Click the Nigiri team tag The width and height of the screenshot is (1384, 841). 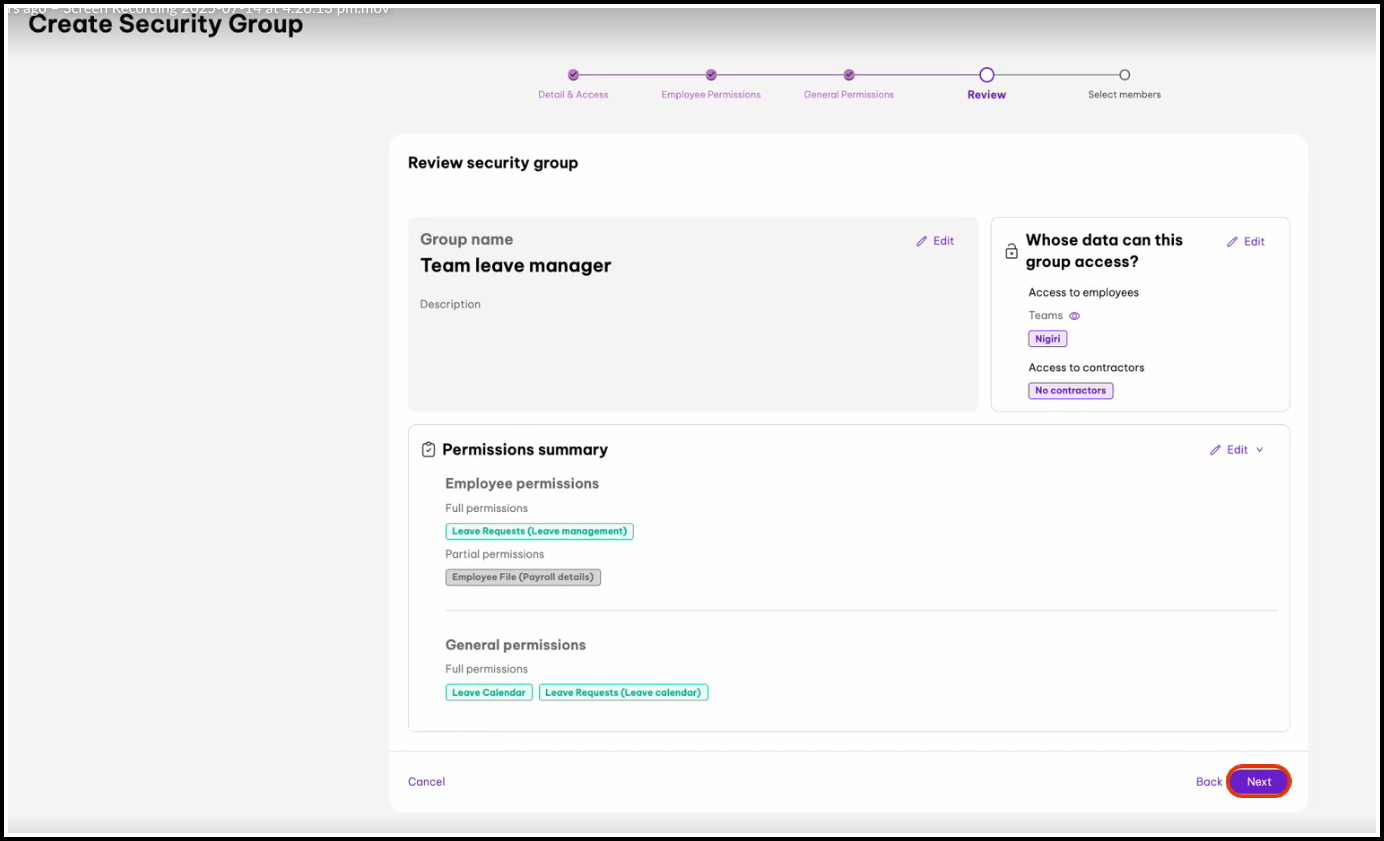[1047, 339]
